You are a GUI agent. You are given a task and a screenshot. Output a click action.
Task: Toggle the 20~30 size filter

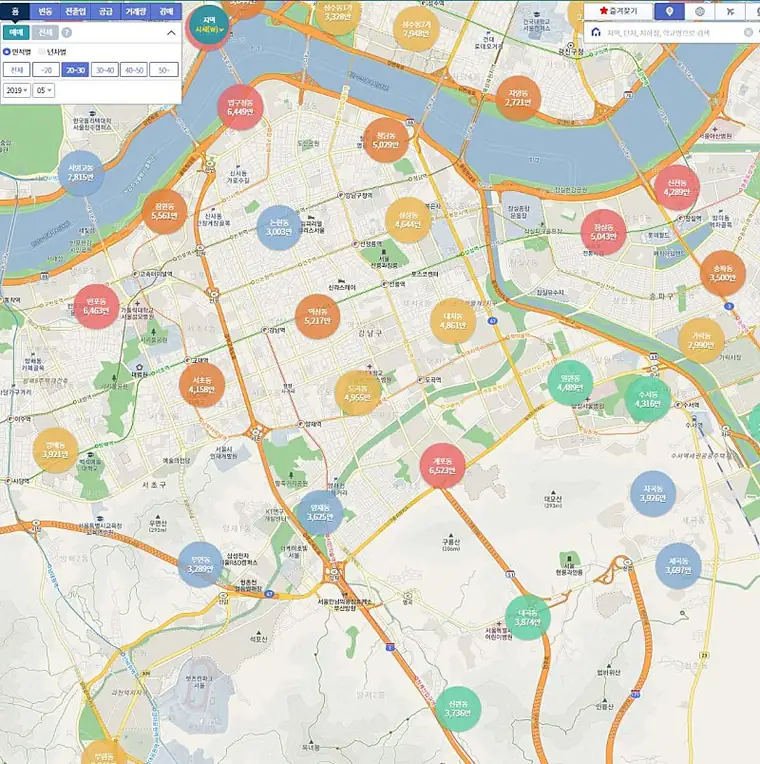[75, 70]
